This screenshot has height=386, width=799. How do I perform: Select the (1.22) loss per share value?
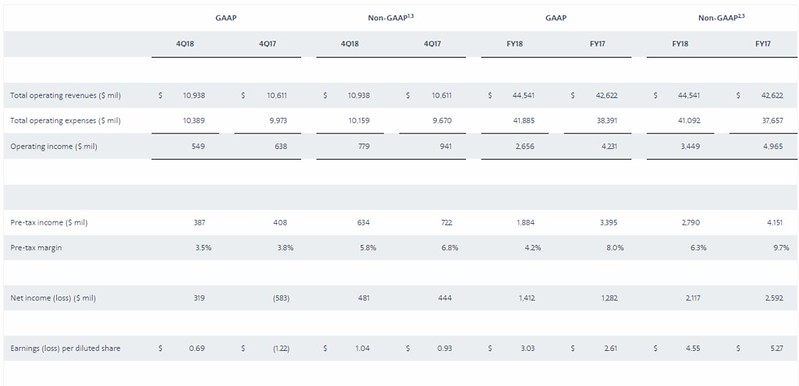[281, 348]
